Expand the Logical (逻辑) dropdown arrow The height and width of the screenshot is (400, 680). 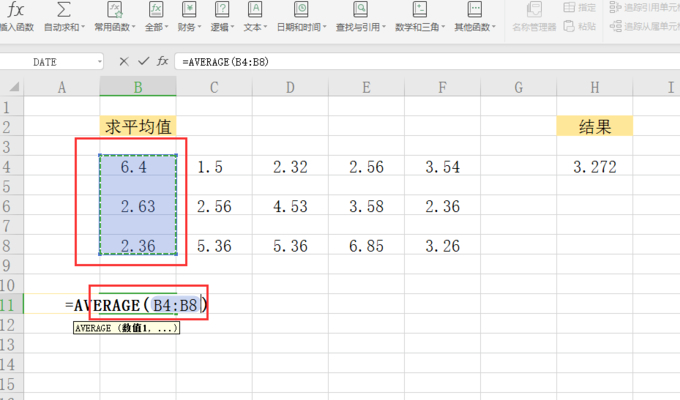(x=232, y=27)
